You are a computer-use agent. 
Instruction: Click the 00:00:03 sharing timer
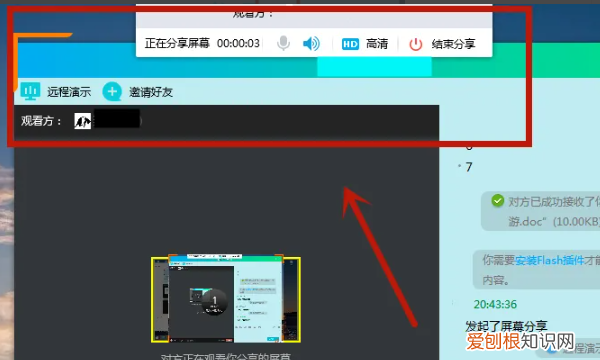coord(238,43)
